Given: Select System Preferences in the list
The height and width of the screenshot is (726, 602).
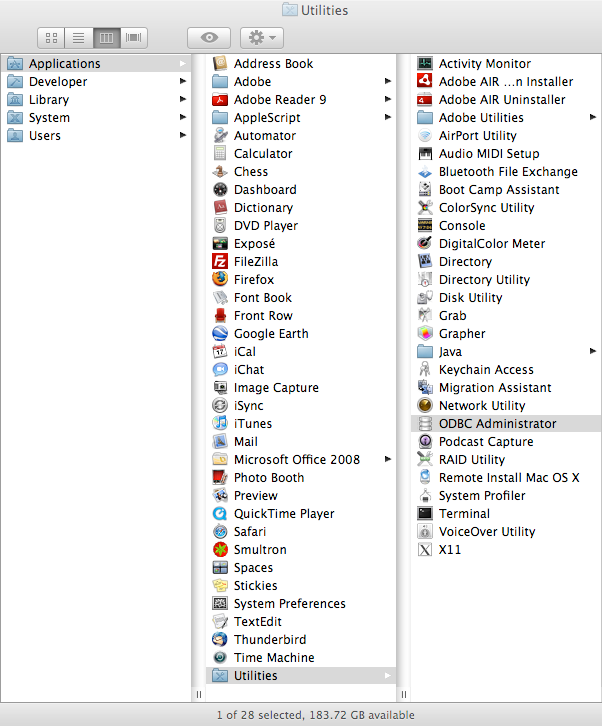Looking at the screenshot, I should (x=301, y=603).
